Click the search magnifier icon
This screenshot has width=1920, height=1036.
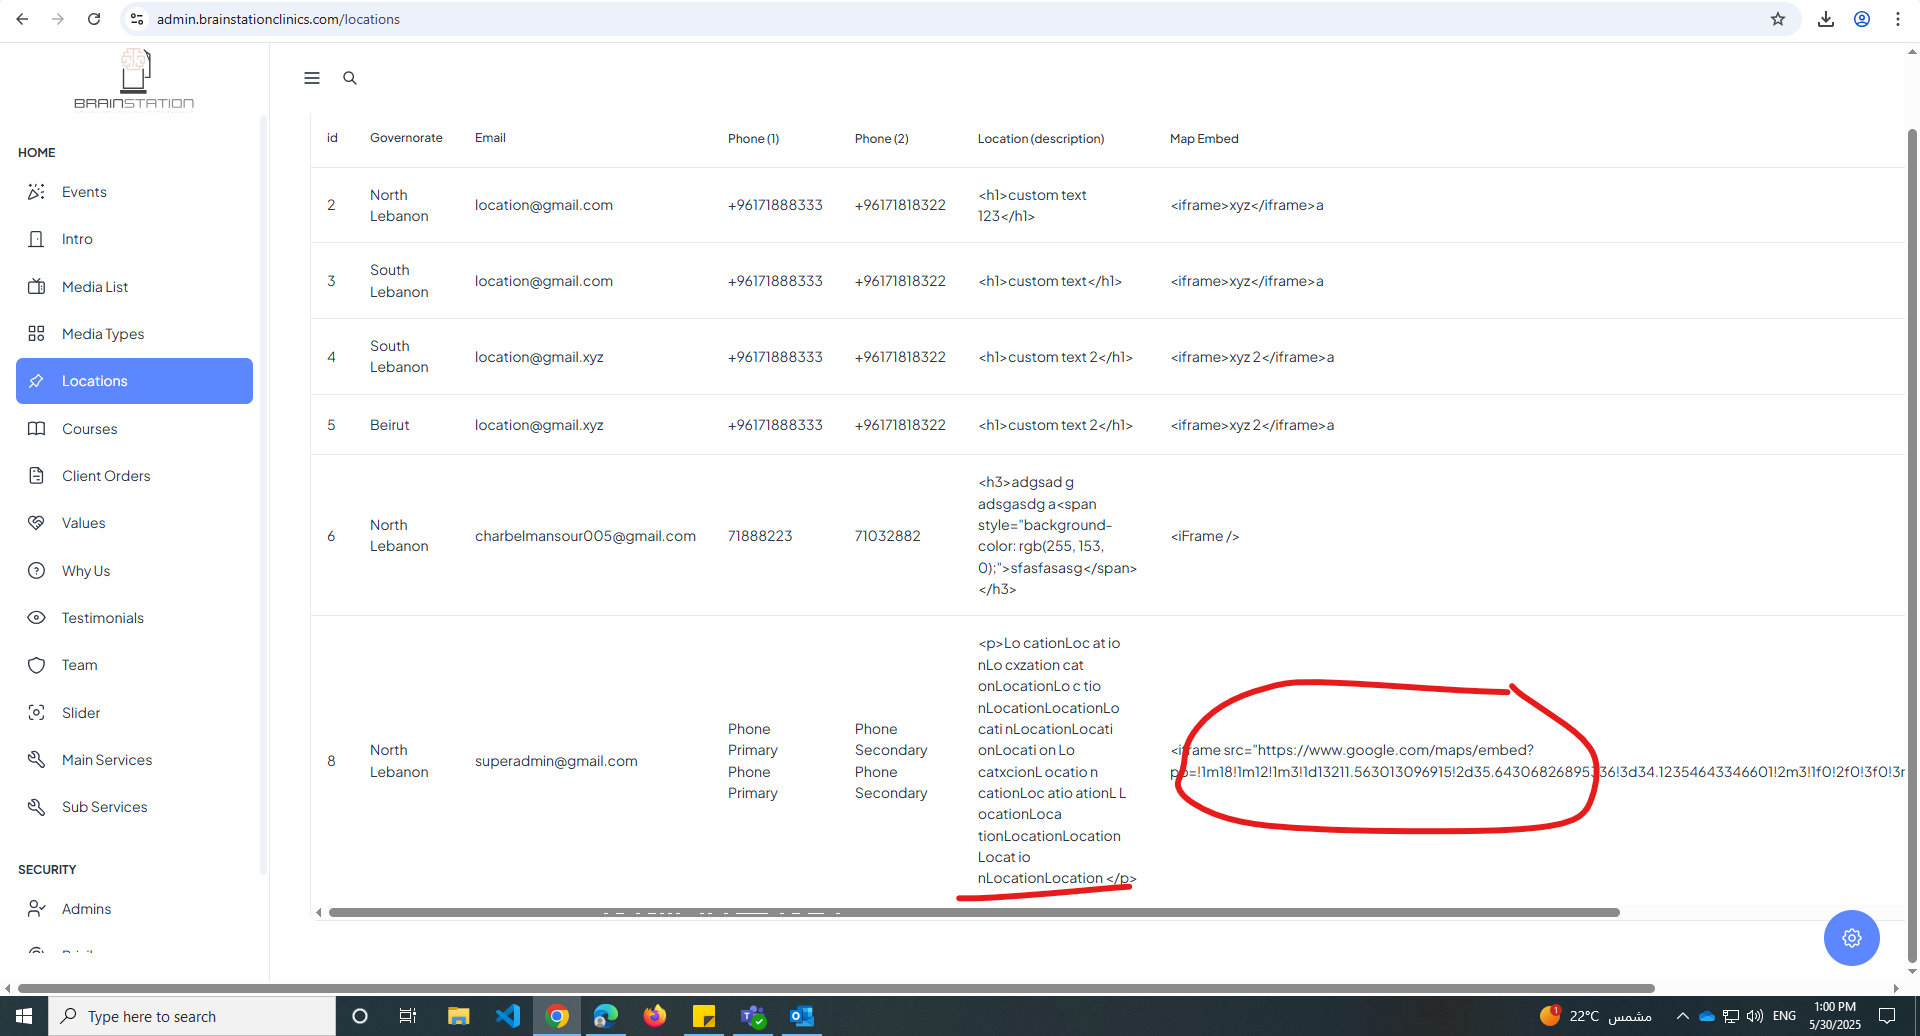(350, 78)
